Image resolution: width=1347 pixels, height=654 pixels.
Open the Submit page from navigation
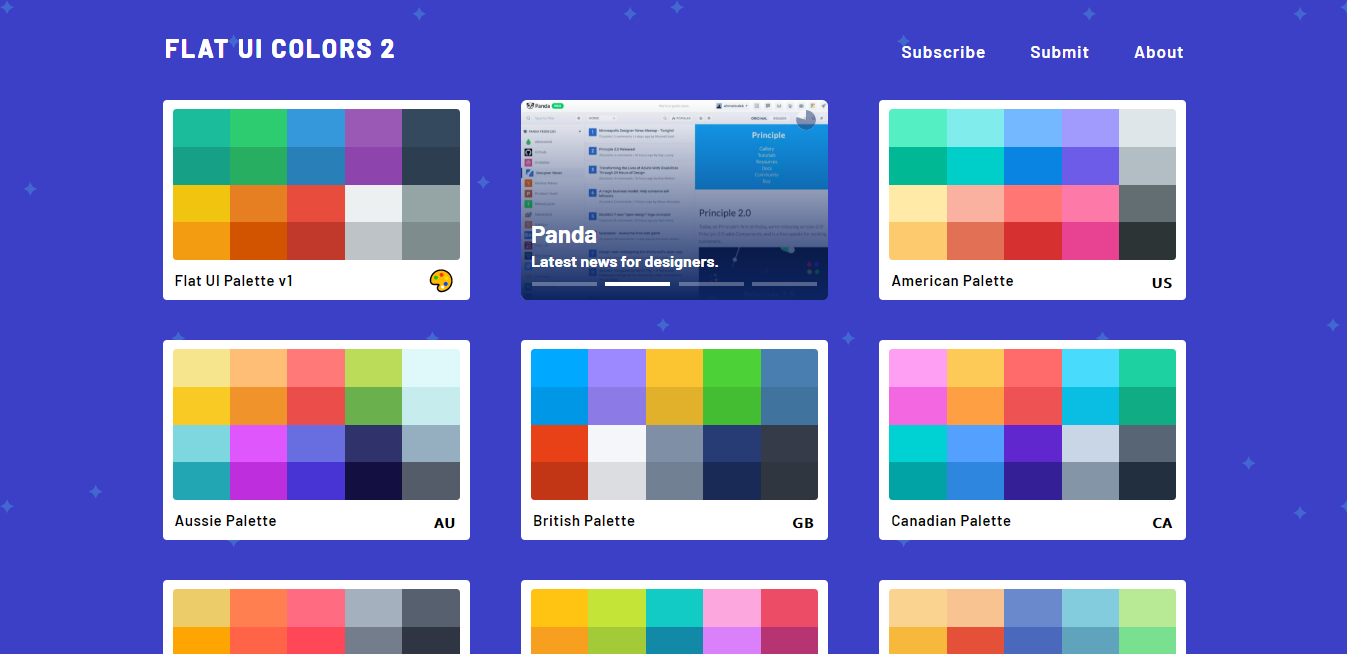click(1059, 52)
